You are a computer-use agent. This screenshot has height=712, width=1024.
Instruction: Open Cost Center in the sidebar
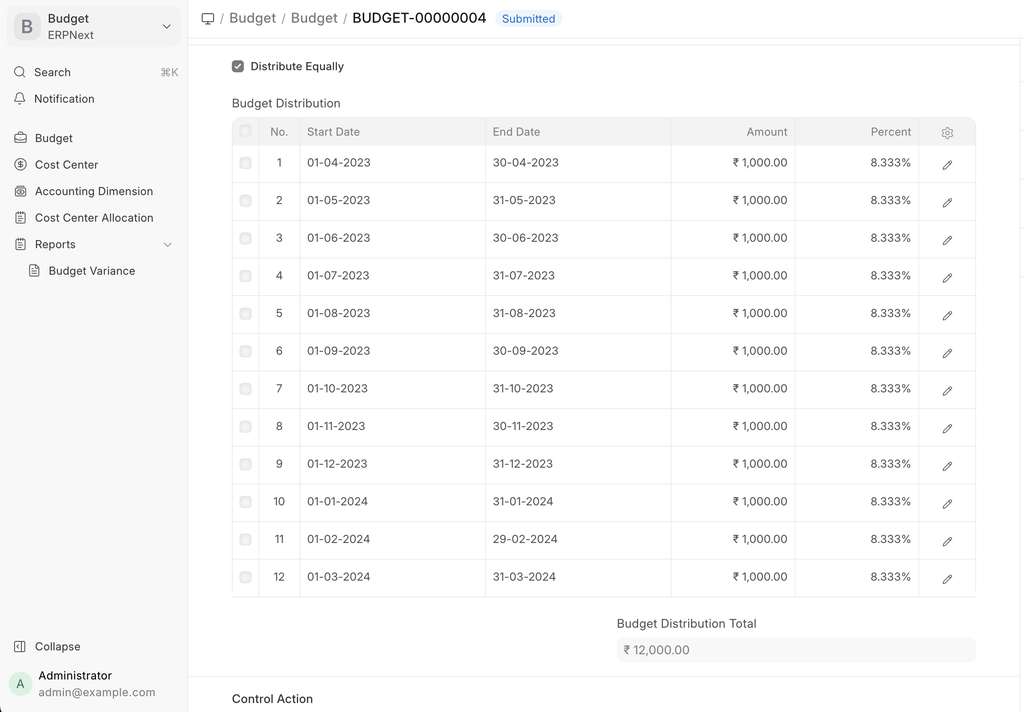click(66, 165)
